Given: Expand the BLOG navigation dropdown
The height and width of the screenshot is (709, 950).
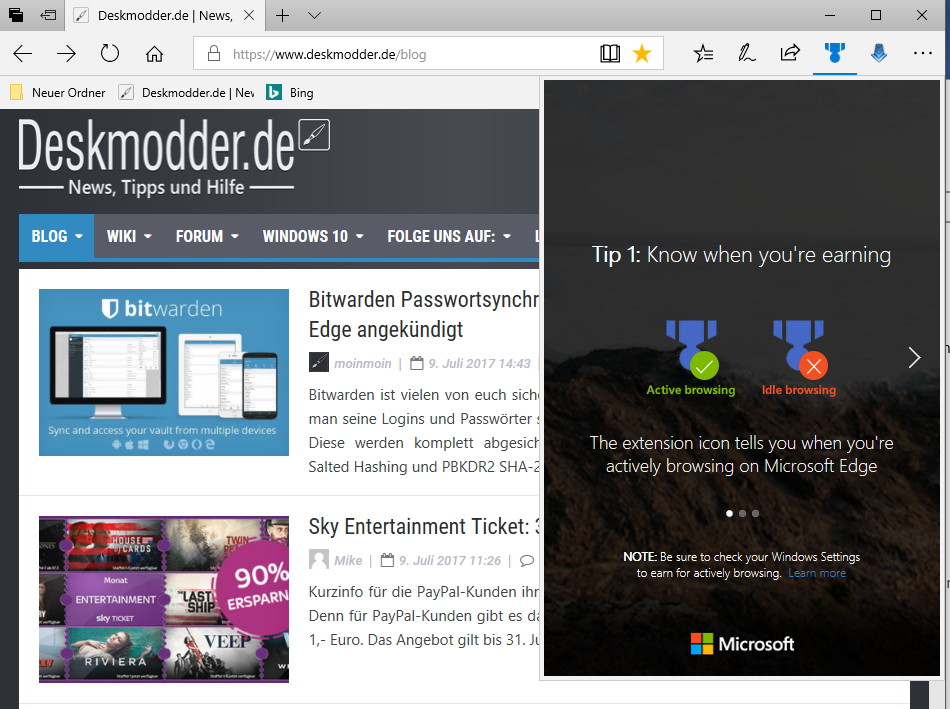Looking at the screenshot, I should point(56,236).
